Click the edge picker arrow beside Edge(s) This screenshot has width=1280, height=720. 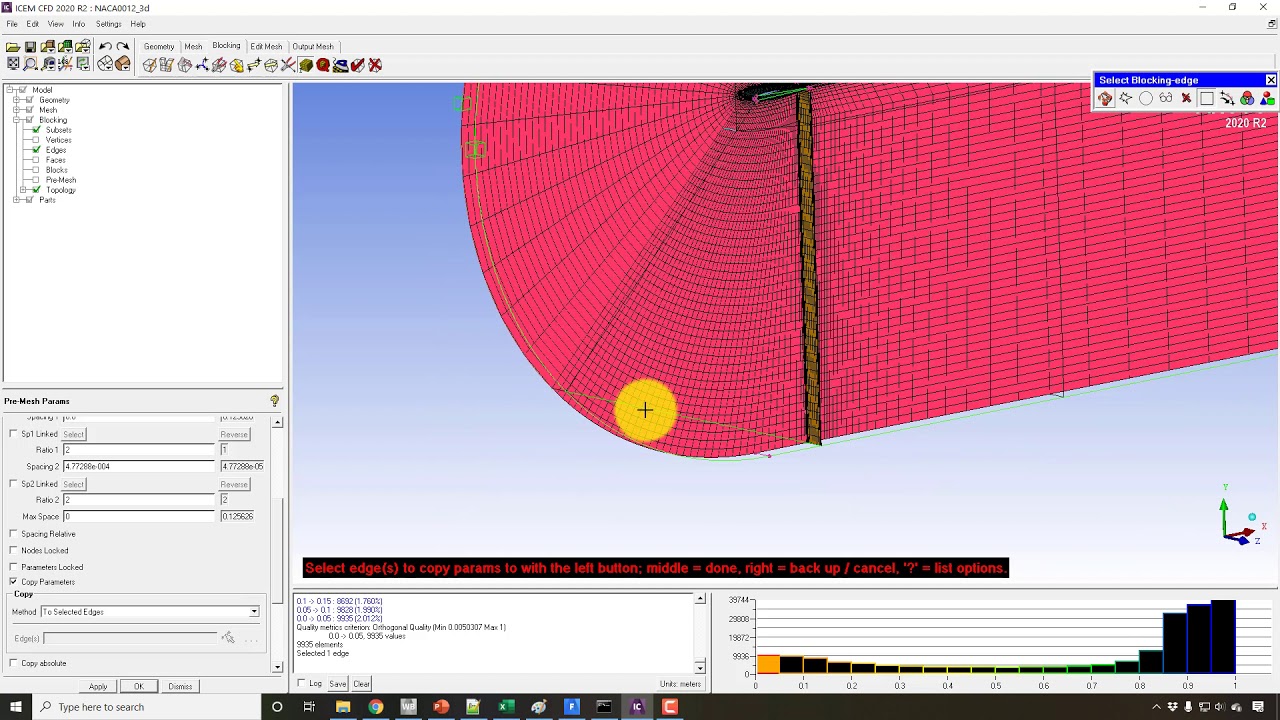click(x=228, y=638)
